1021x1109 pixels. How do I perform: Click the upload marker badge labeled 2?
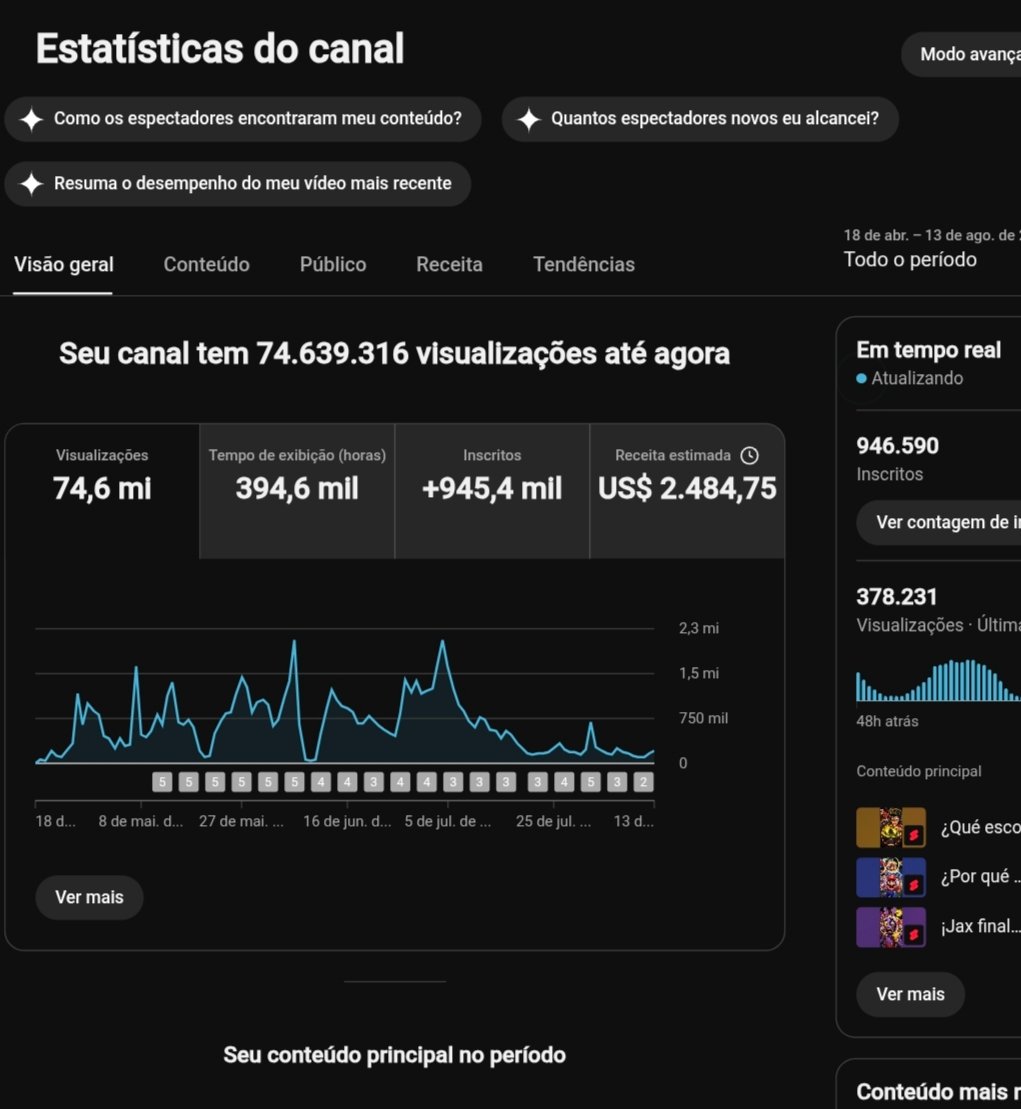click(643, 782)
